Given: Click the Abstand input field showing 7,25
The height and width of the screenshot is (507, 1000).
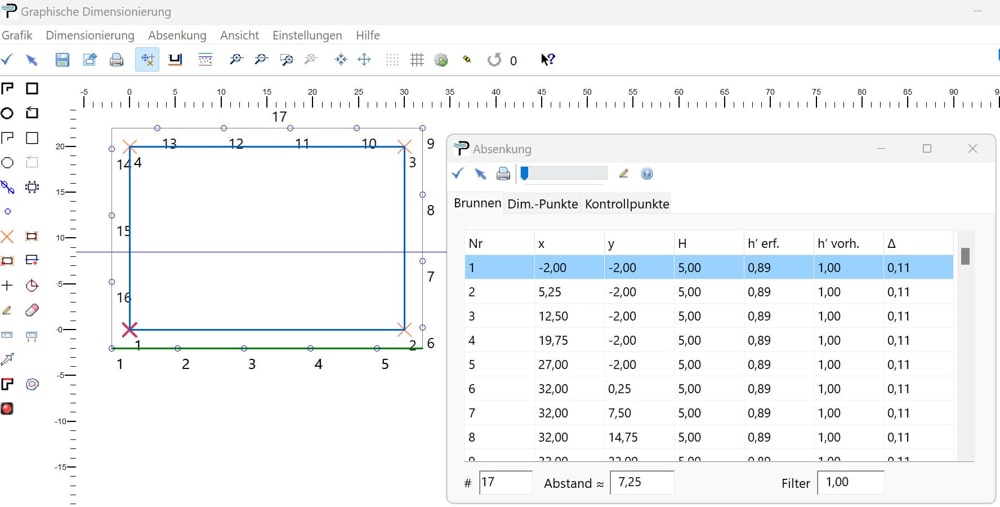Looking at the screenshot, I should (x=641, y=483).
